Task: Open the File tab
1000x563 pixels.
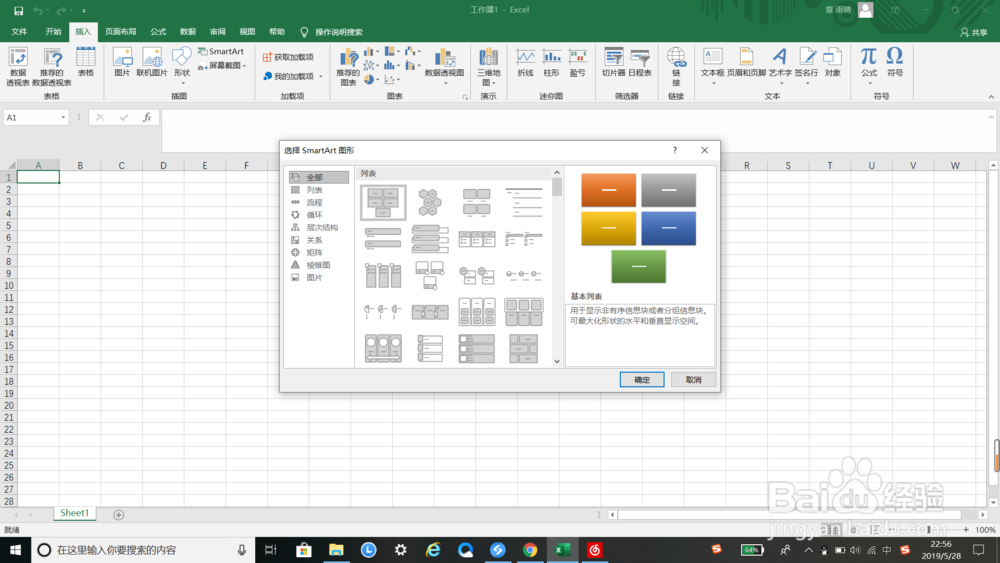Action: click(x=19, y=31)
